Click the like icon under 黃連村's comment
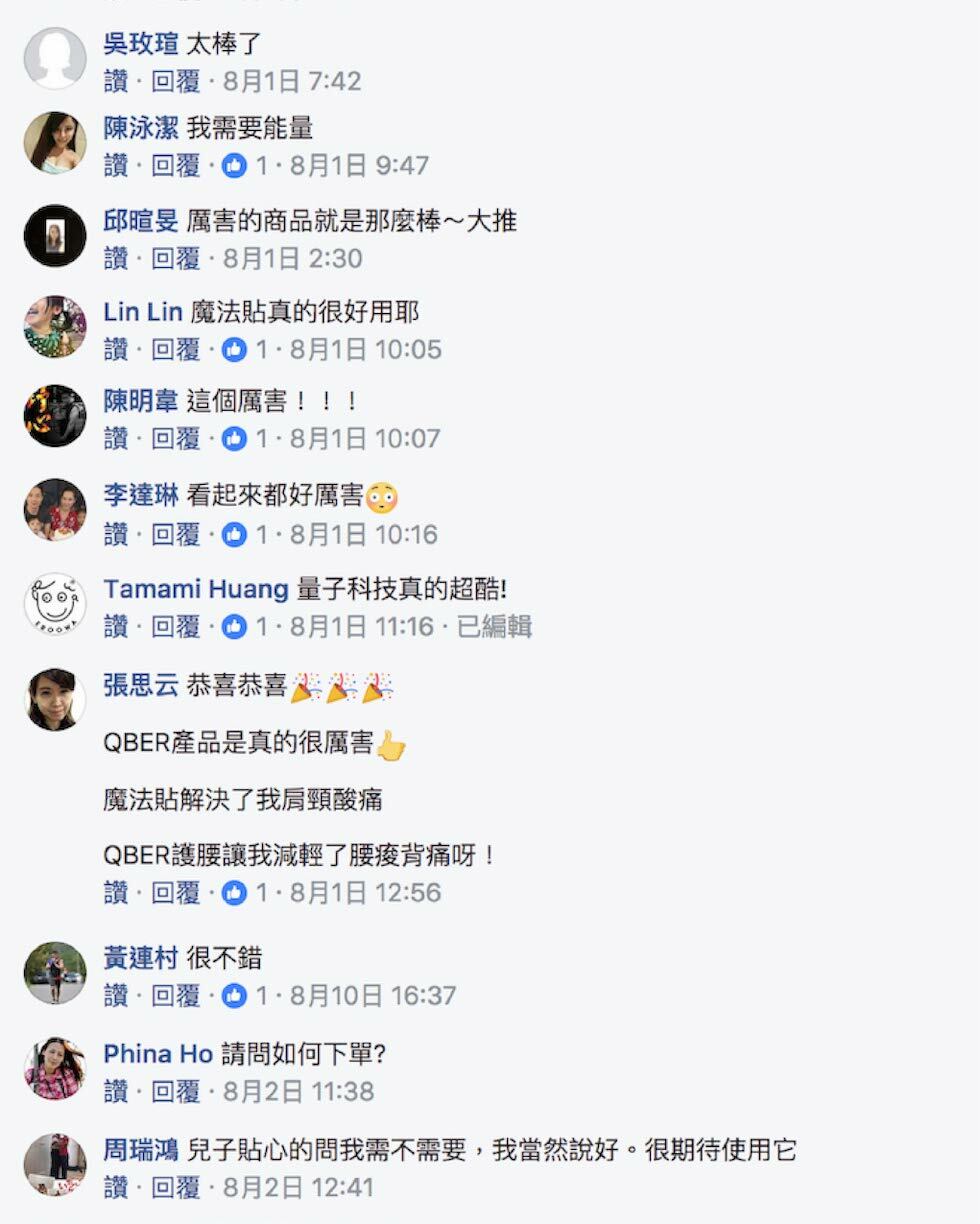The height and width of the screenshot is (1224, 980). pos(234,995)
